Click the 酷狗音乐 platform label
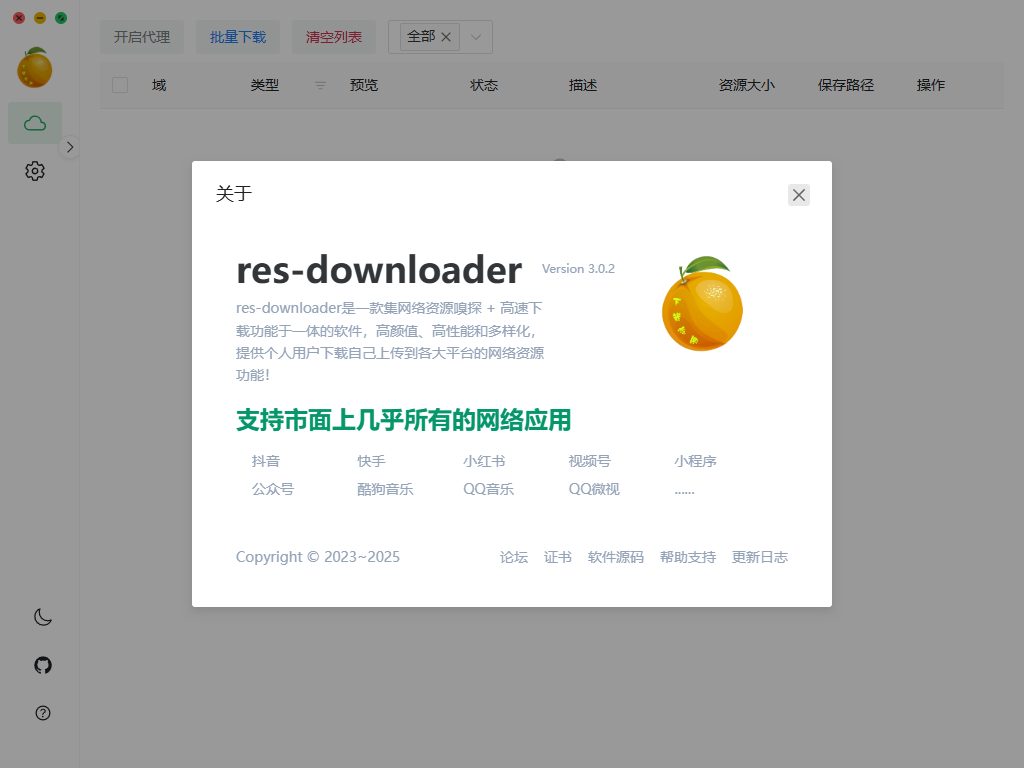1024x768 pixels. point(385,489)
